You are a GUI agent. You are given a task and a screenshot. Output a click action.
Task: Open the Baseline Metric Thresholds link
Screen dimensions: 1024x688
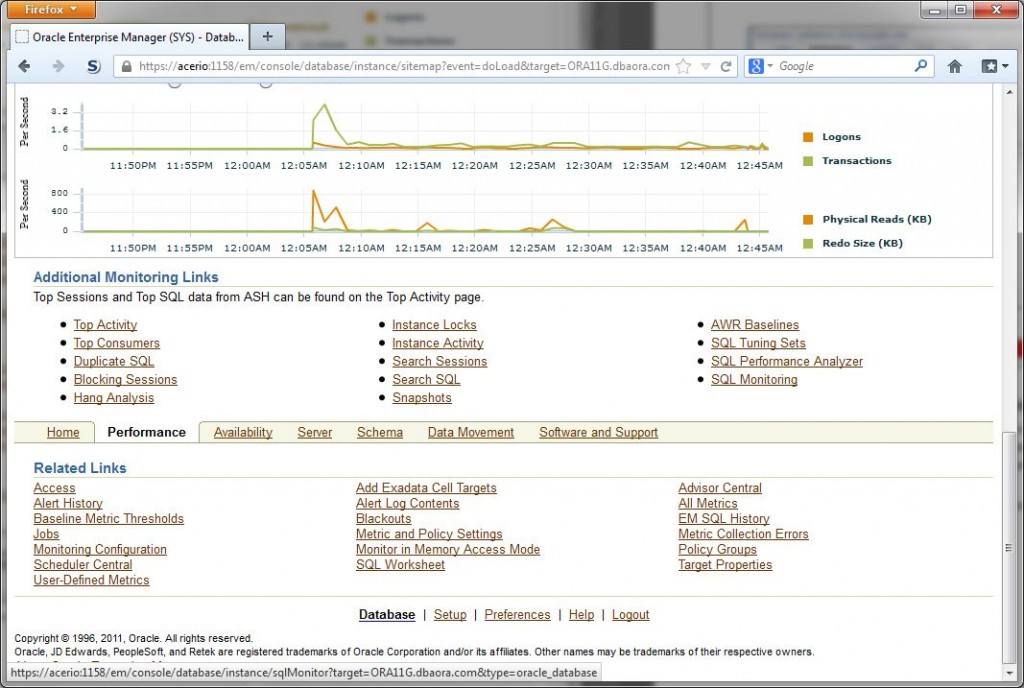108,518
